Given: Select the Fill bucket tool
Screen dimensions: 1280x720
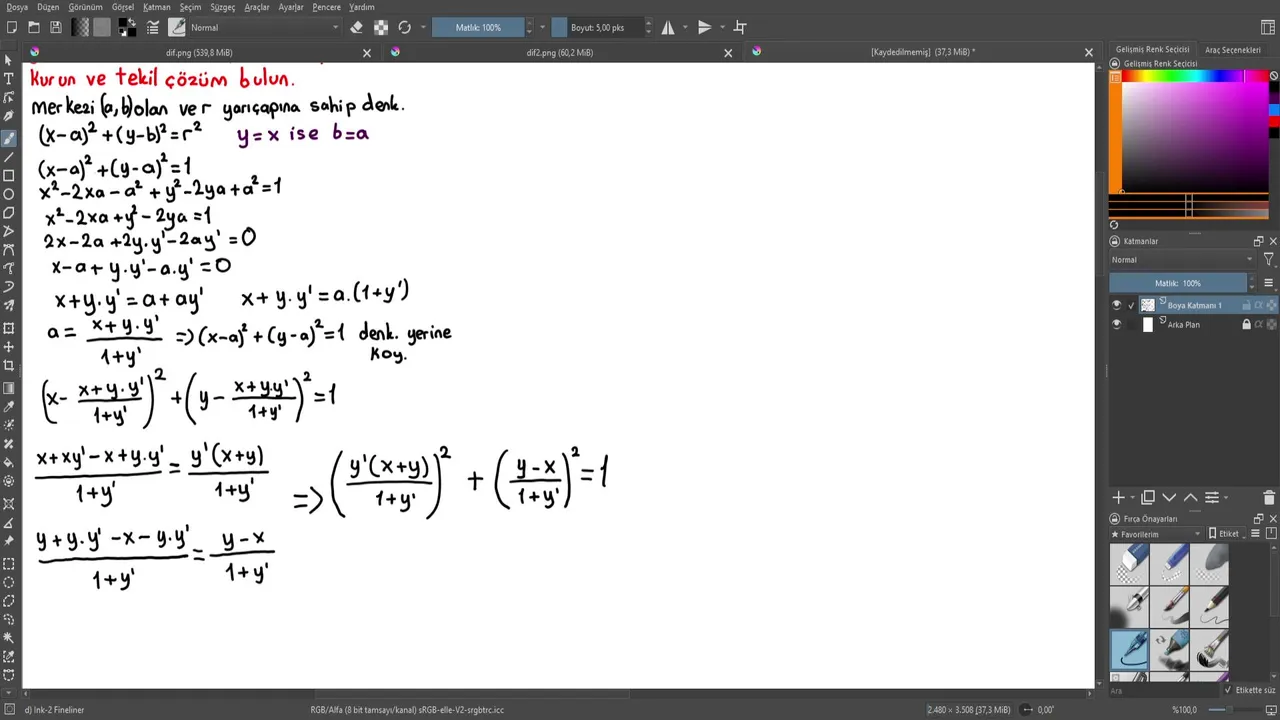Looking at the screenshot, I should 9,462.
